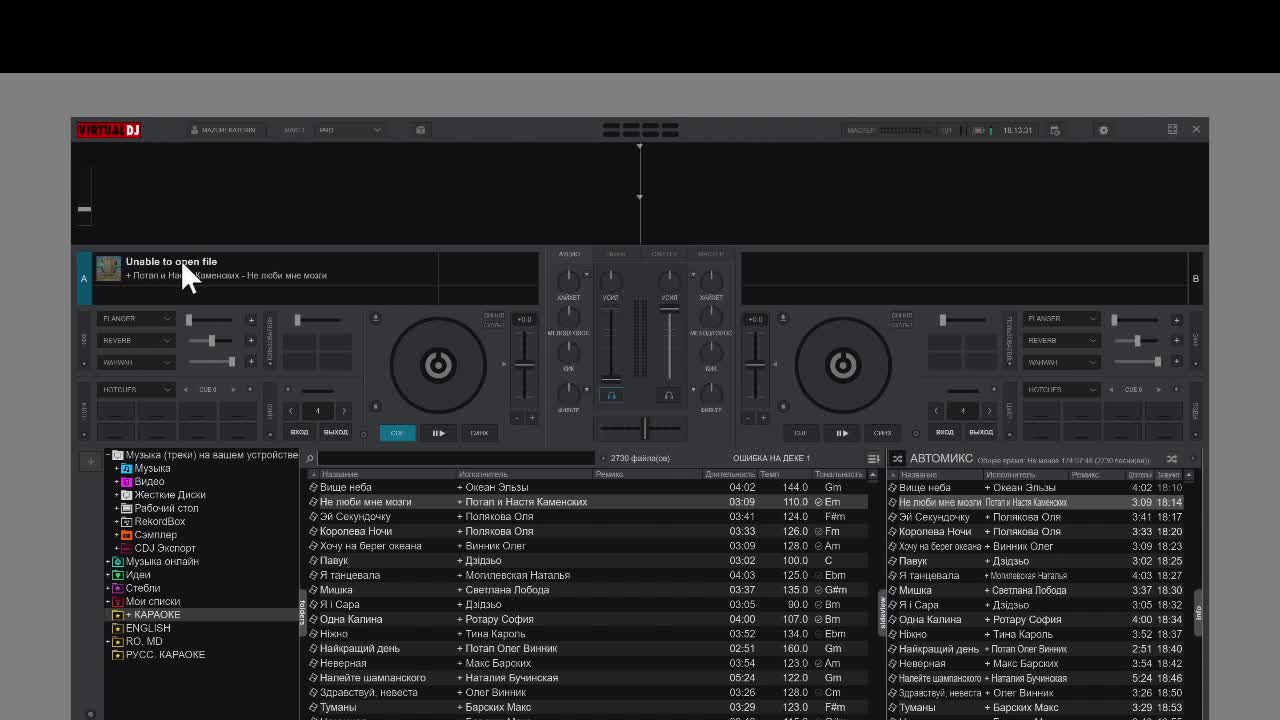
Task: Click deck A loop ВХОД button
Action: click(299, 432)
